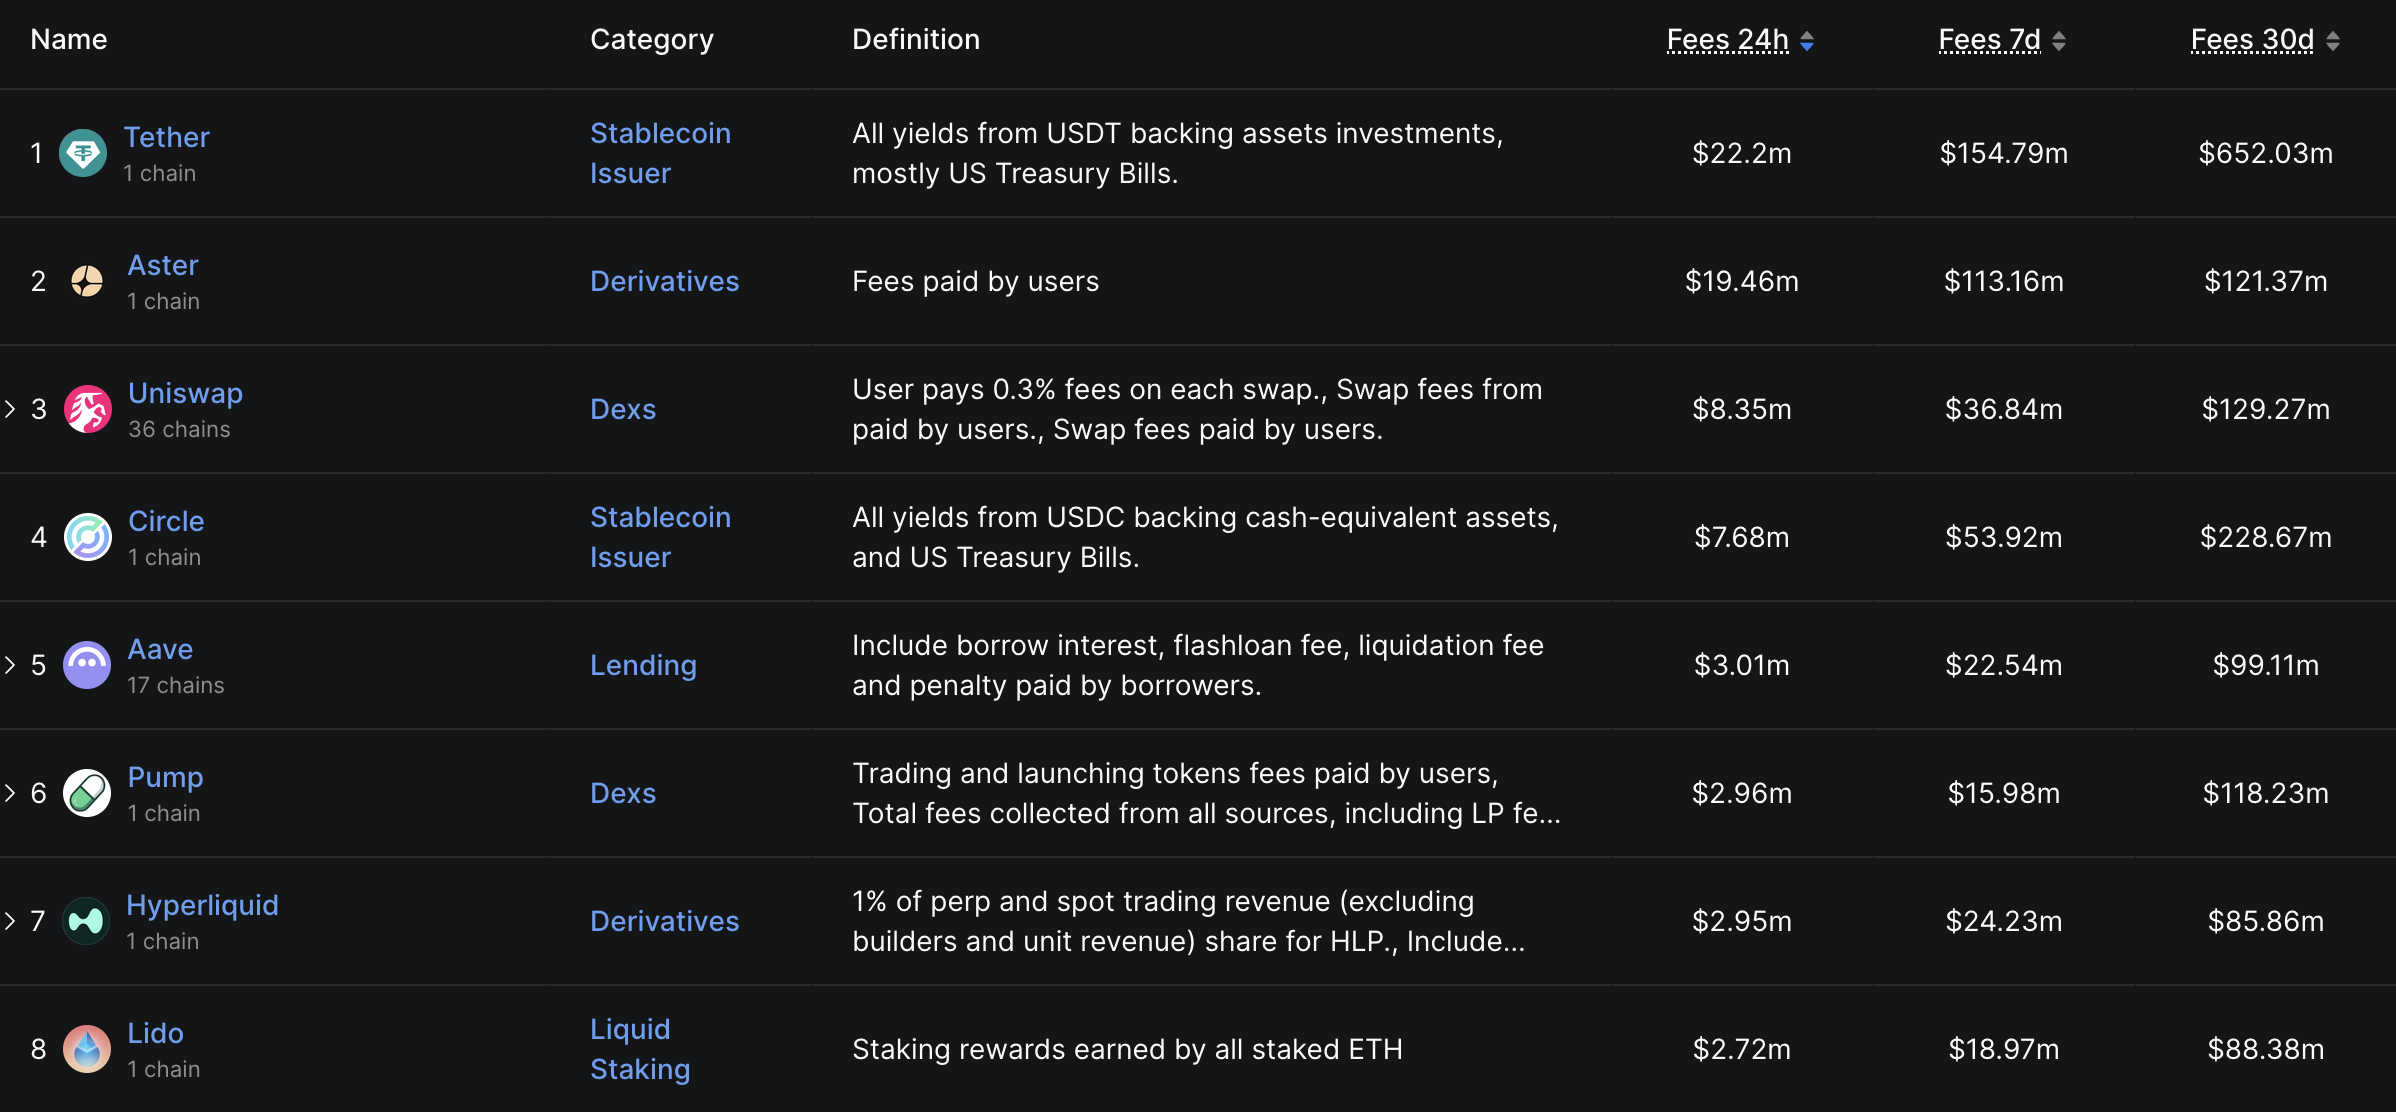The image size is (2396, 1112).
Task: Click 'Staking rewards earned by all staked ETH'
Action: (1128, 1049)
